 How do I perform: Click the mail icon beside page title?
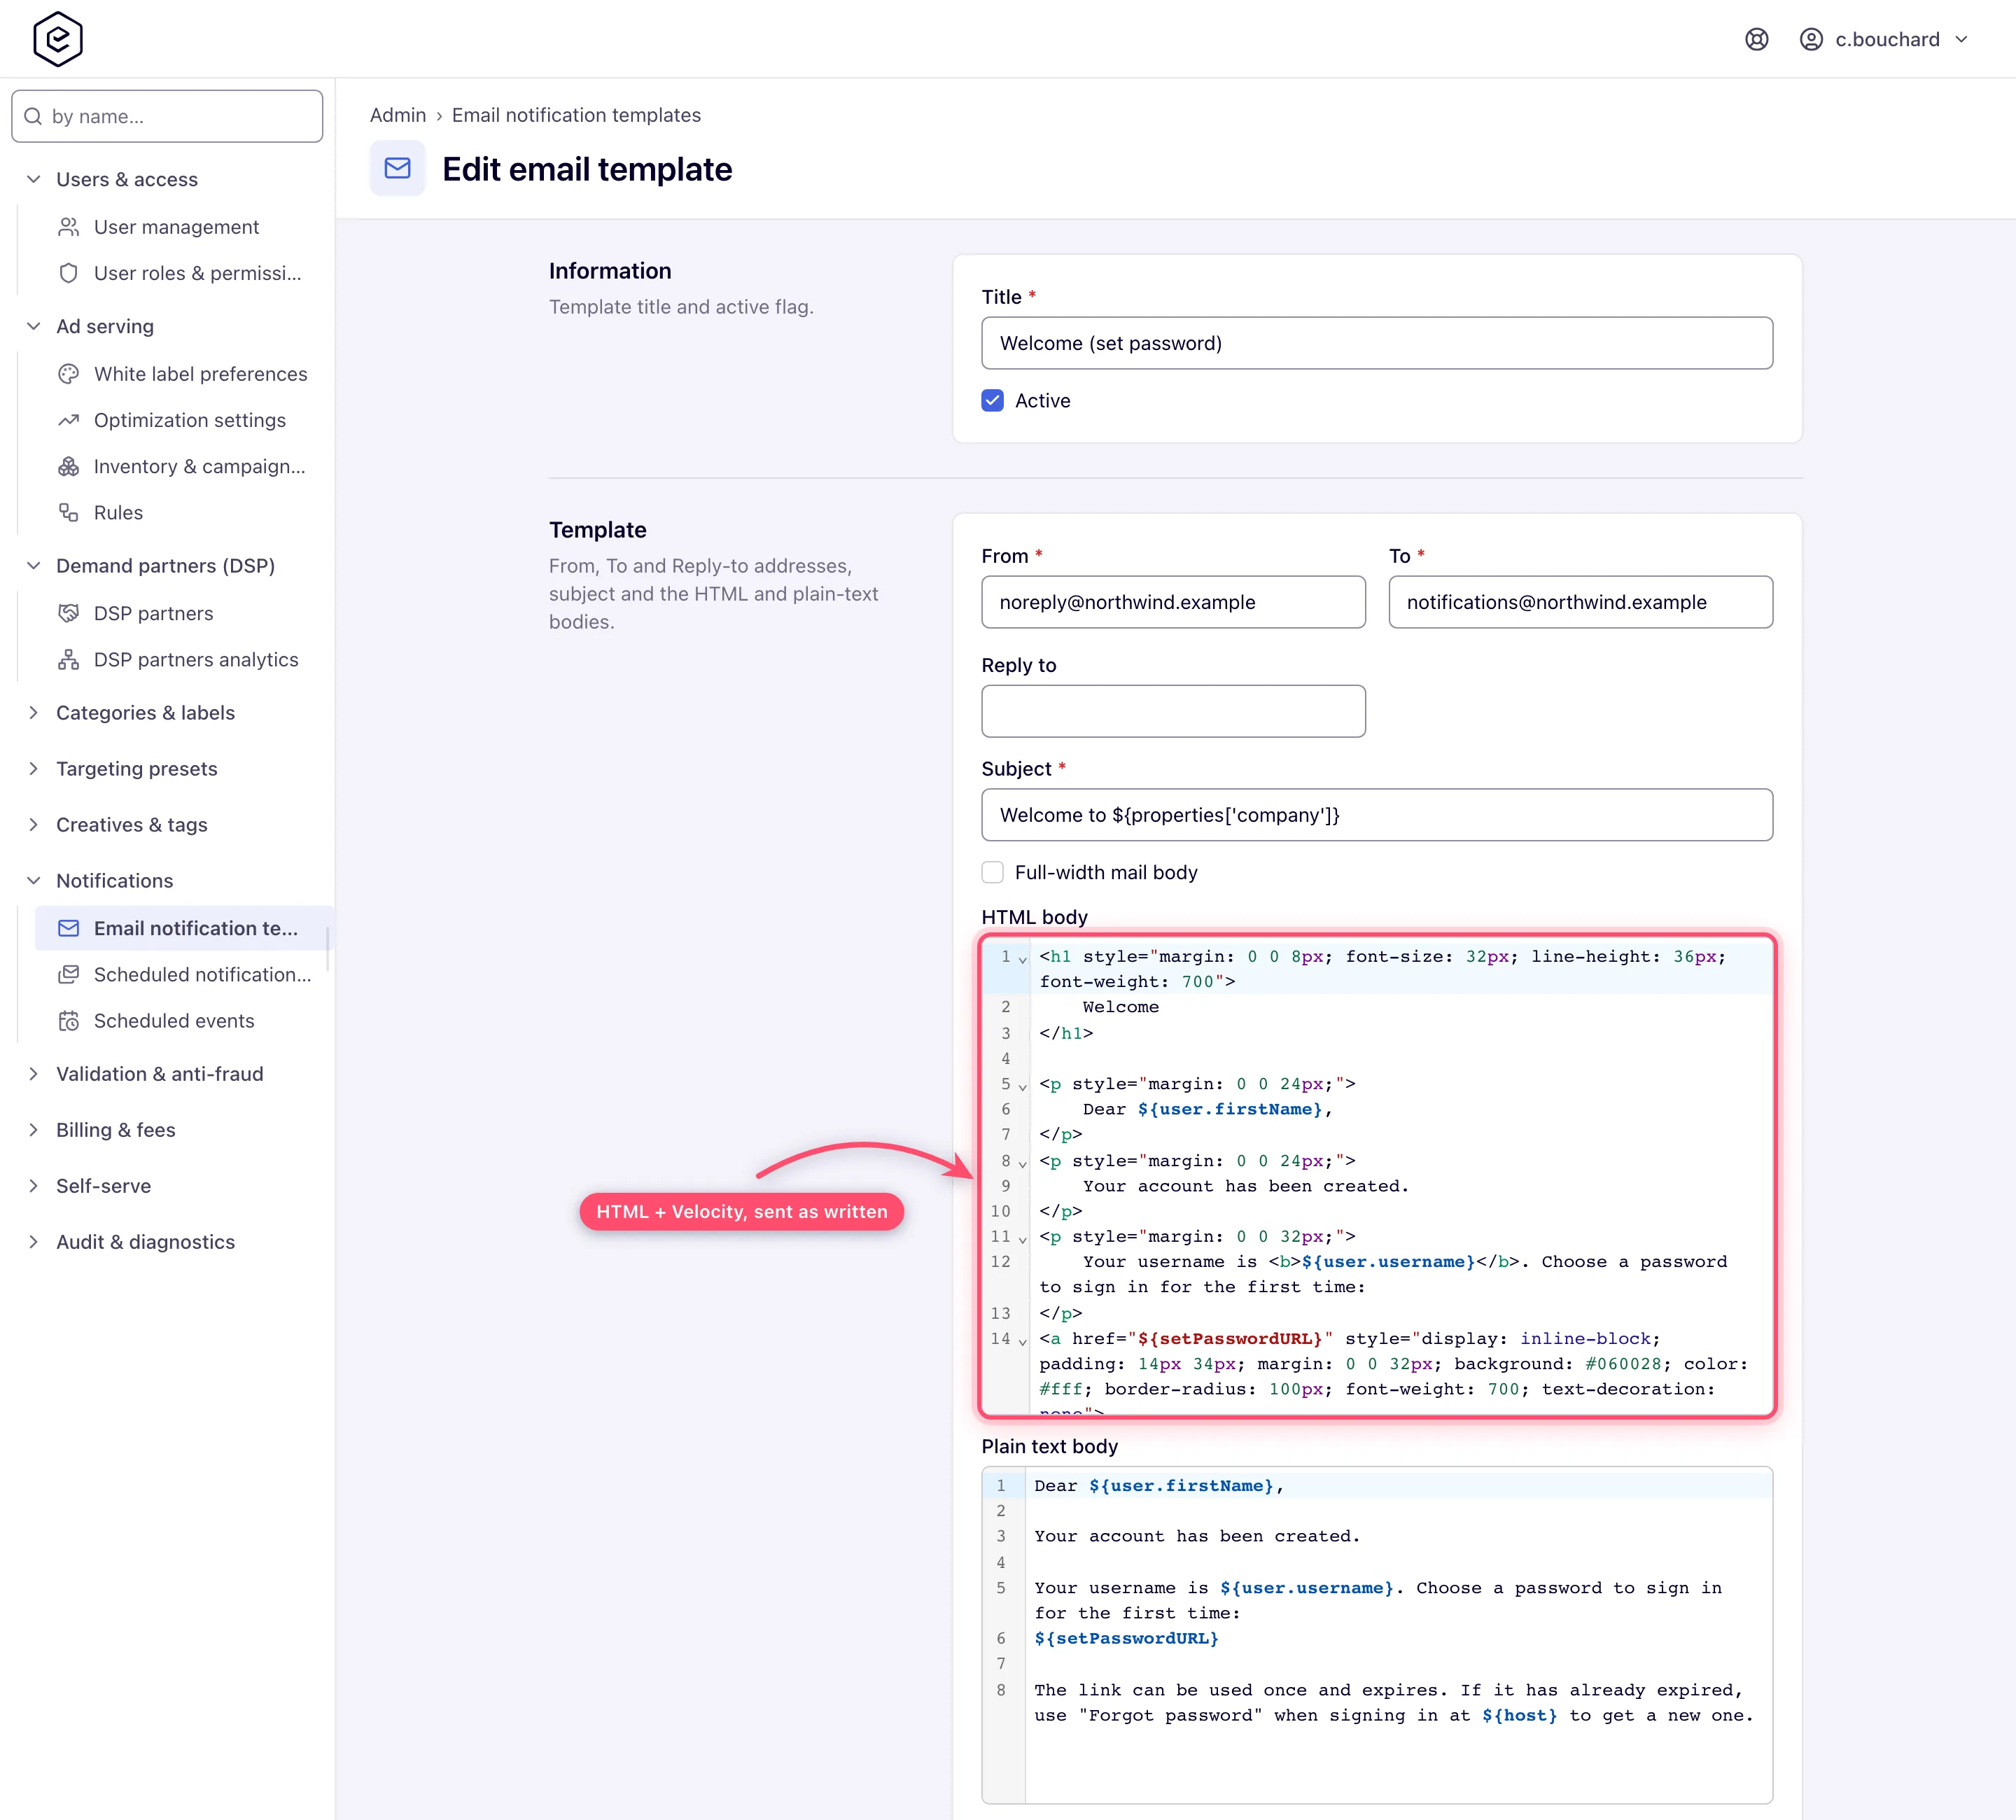pyautogui.click(x=397, y=168)
